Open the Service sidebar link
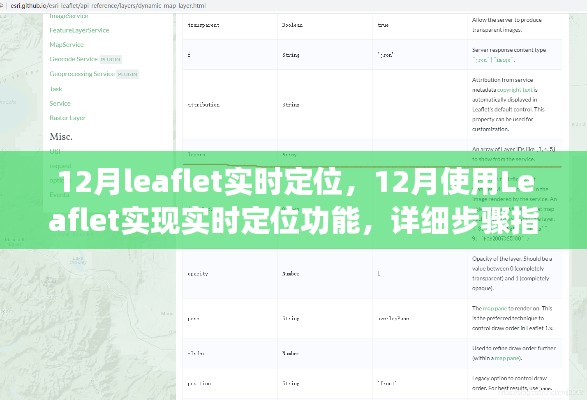 pyautogui.click(x=60, y=103)
